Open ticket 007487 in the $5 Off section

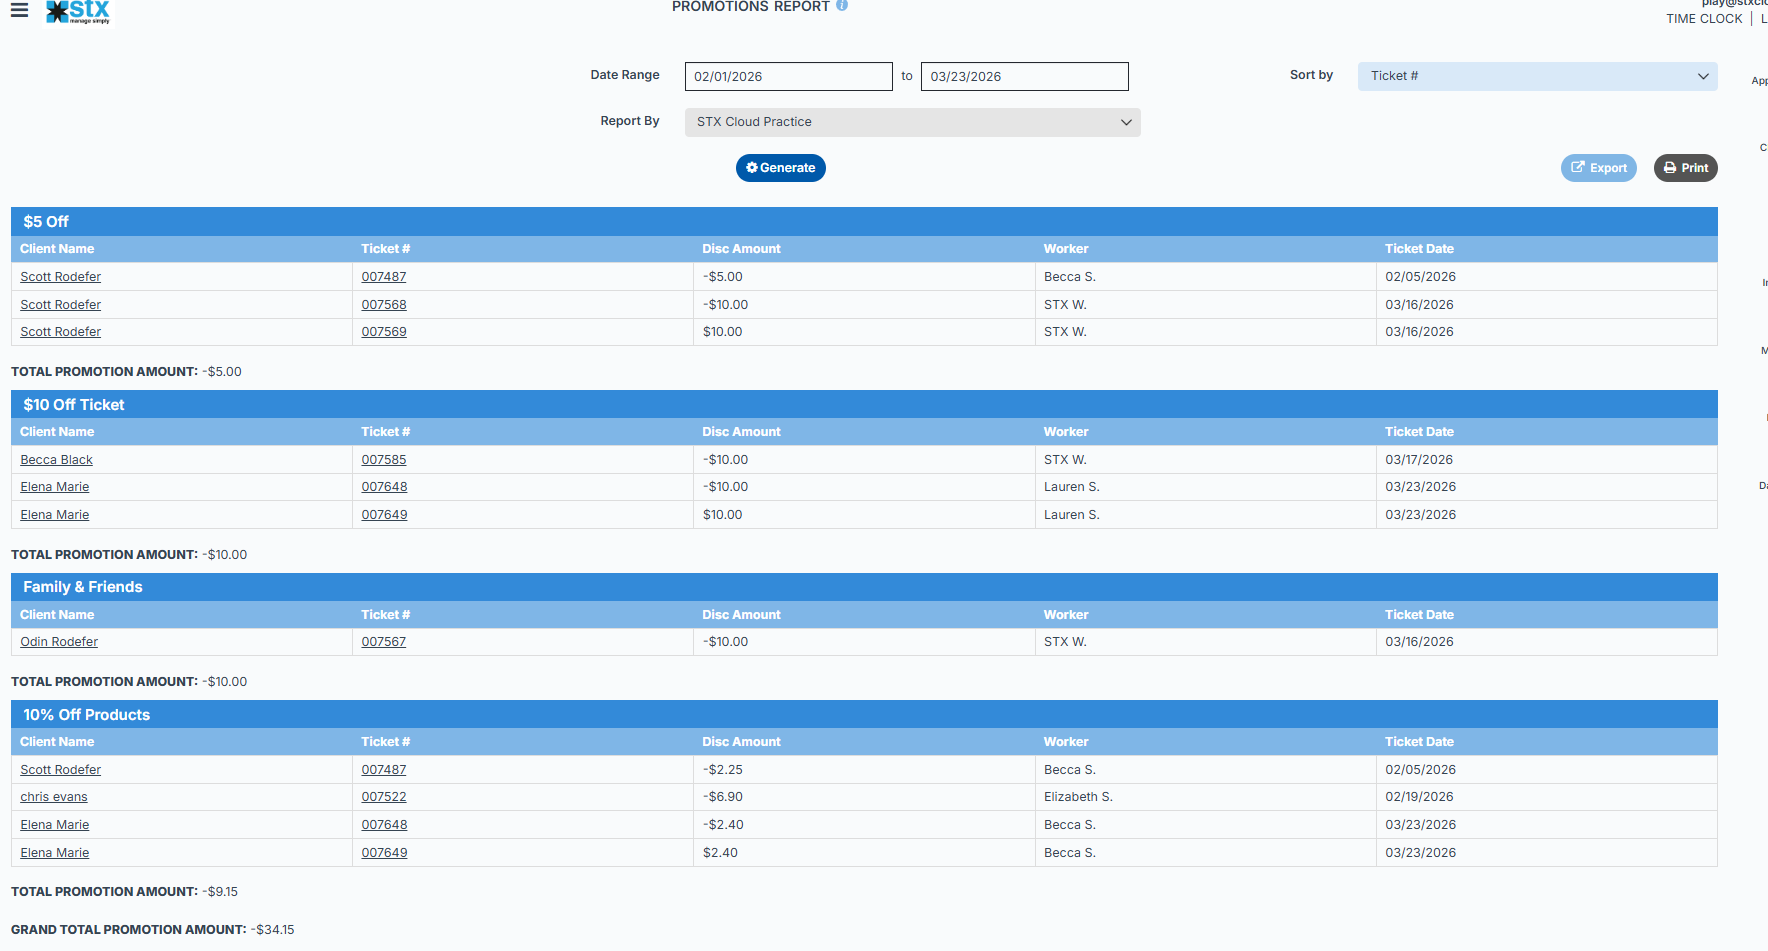click(x=384, y=277)
